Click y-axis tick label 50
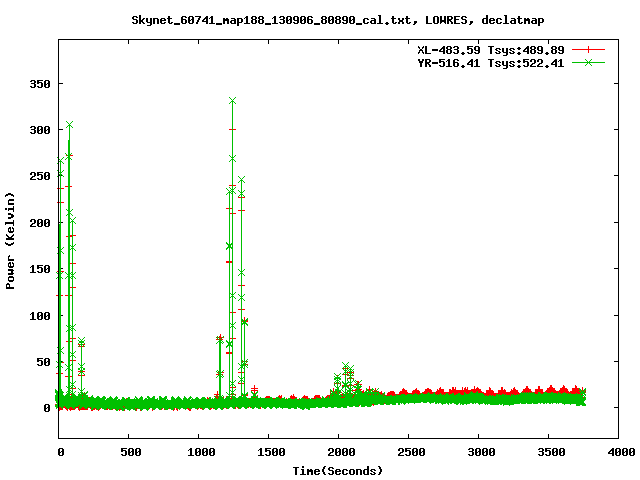 [44, 362]
